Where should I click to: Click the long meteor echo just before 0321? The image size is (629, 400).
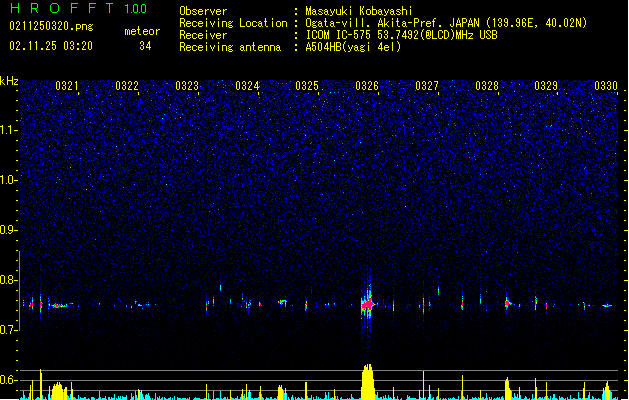60,305
